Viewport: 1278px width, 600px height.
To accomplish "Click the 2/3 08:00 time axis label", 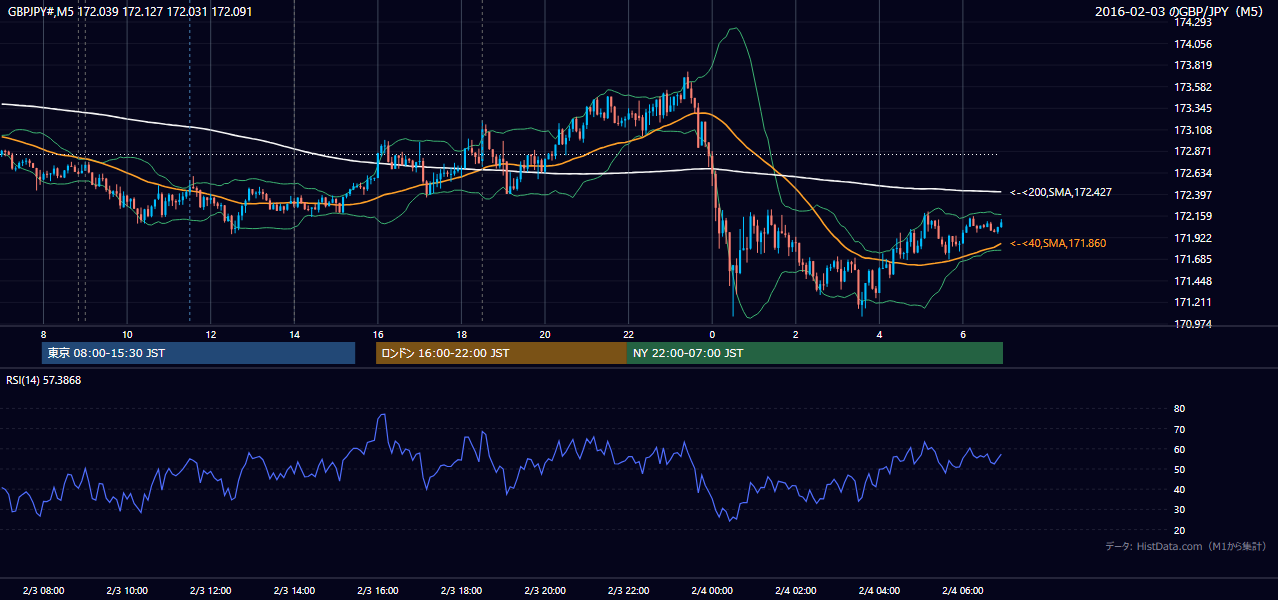I will point(43,590).
